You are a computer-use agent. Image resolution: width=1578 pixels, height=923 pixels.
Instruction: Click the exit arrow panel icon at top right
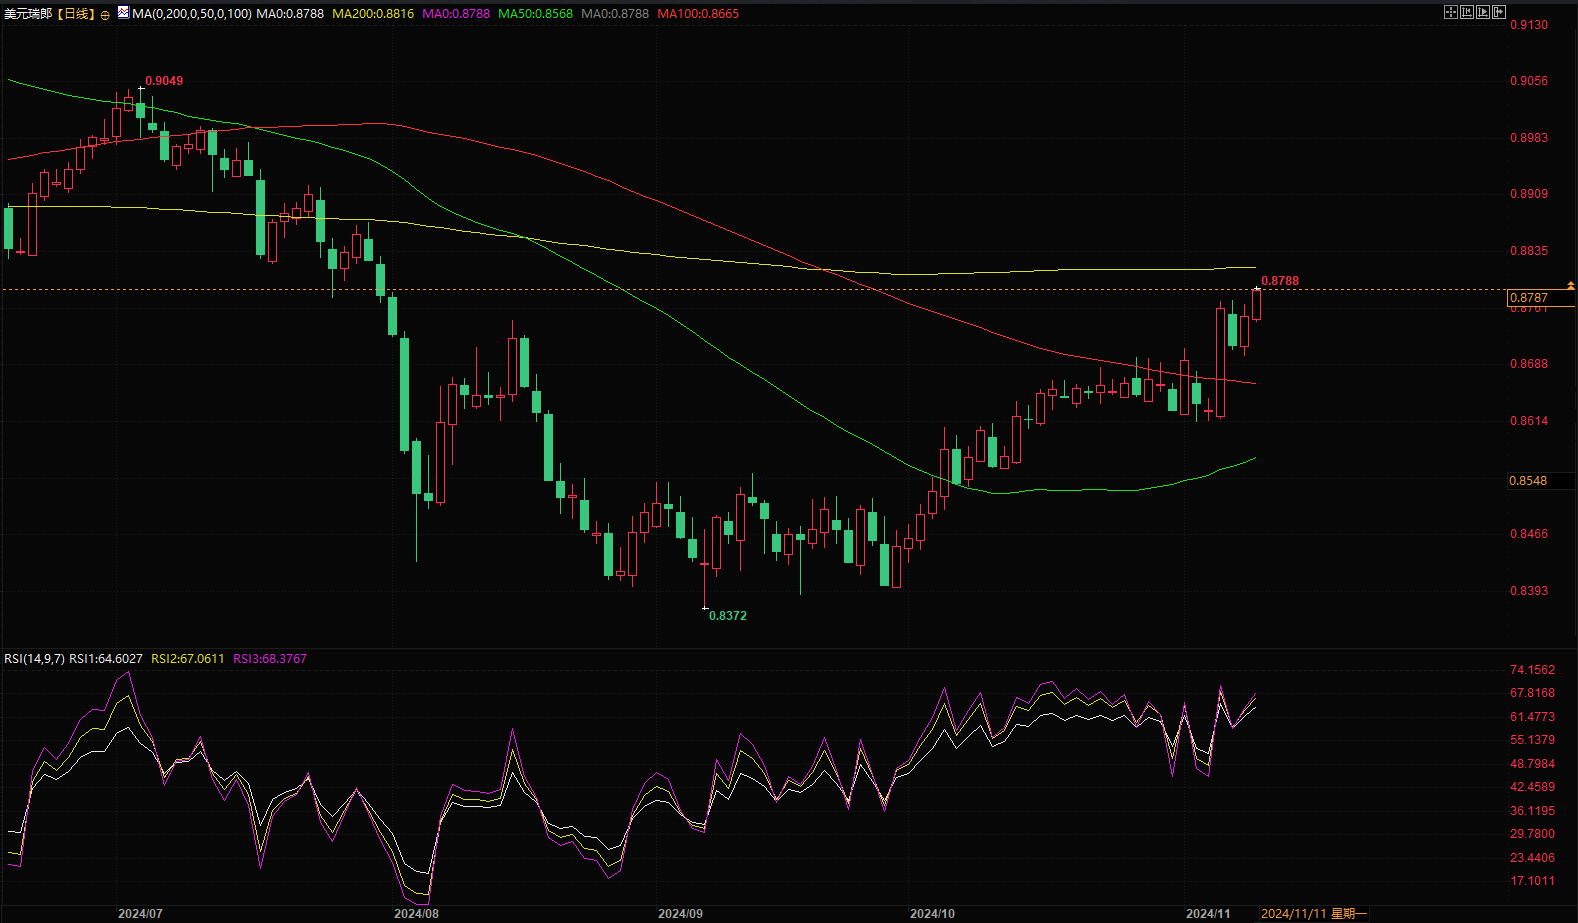click(1499, 12)
